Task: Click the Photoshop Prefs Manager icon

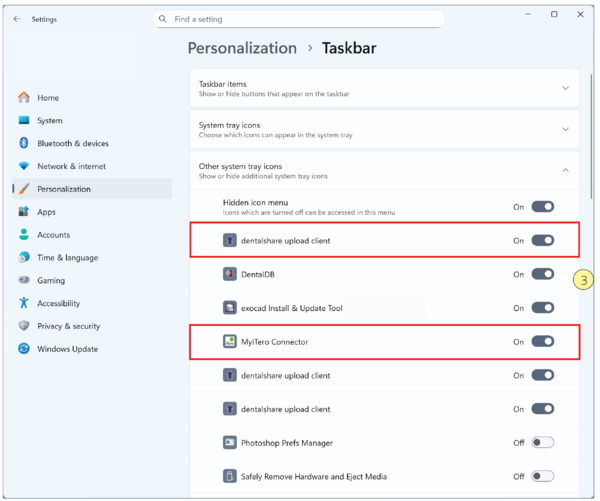Action: pyautogui.click(x=230, y=442)
